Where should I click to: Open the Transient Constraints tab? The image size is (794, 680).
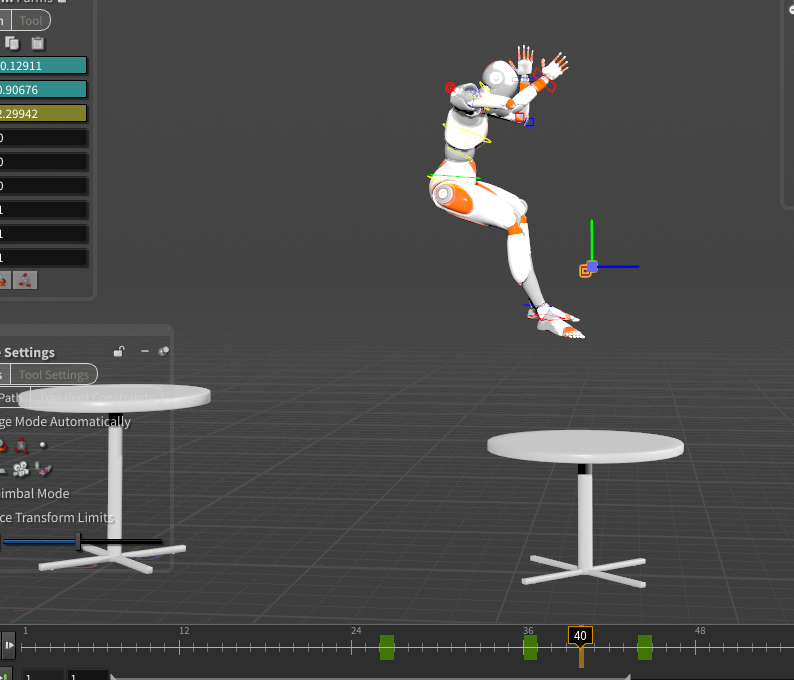(96, 397)
